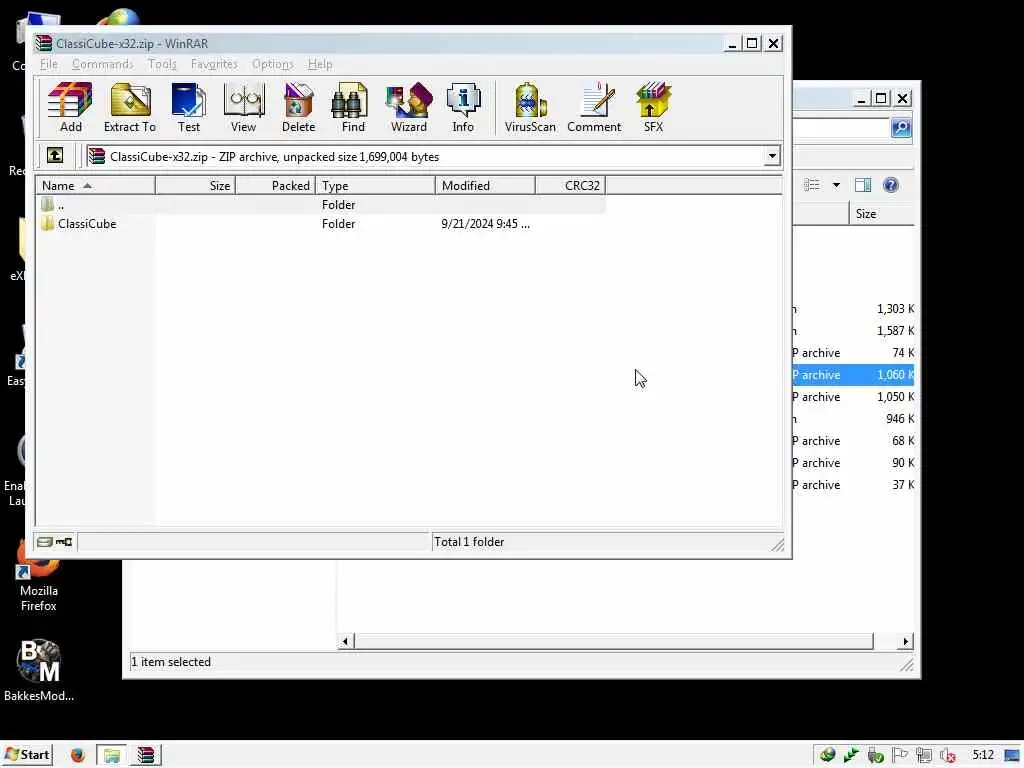
Task: Sort by the Packed column header
Action: (275, 185)
